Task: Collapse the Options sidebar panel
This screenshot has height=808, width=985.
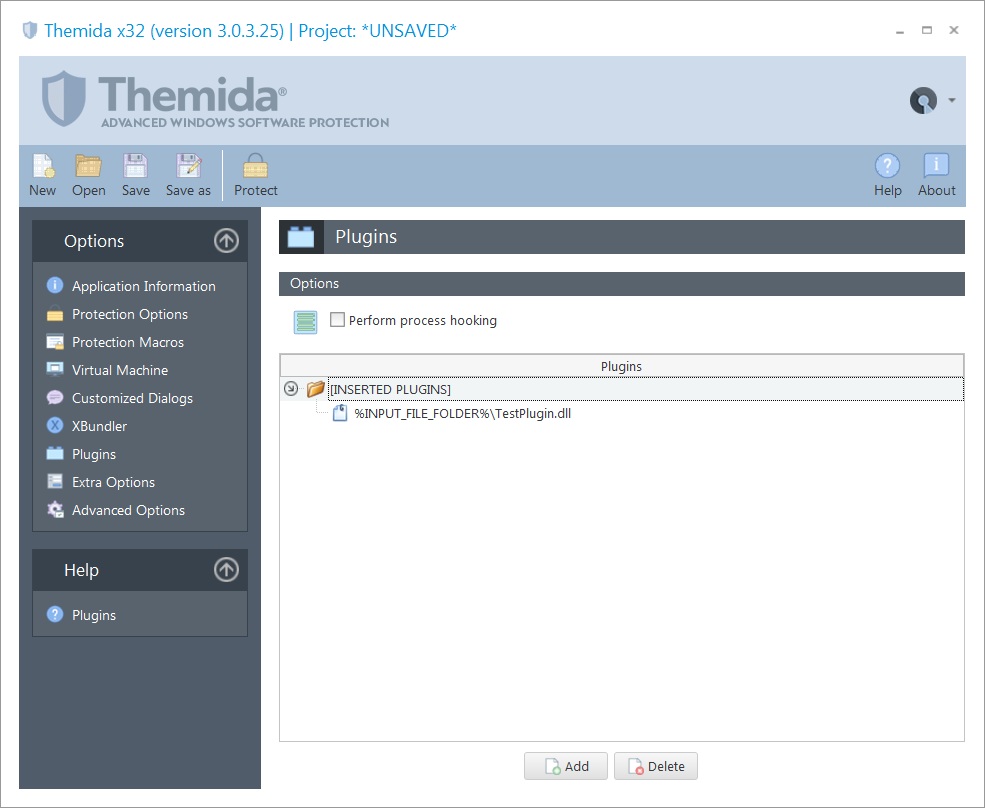Action: click(x=226, y=241)
